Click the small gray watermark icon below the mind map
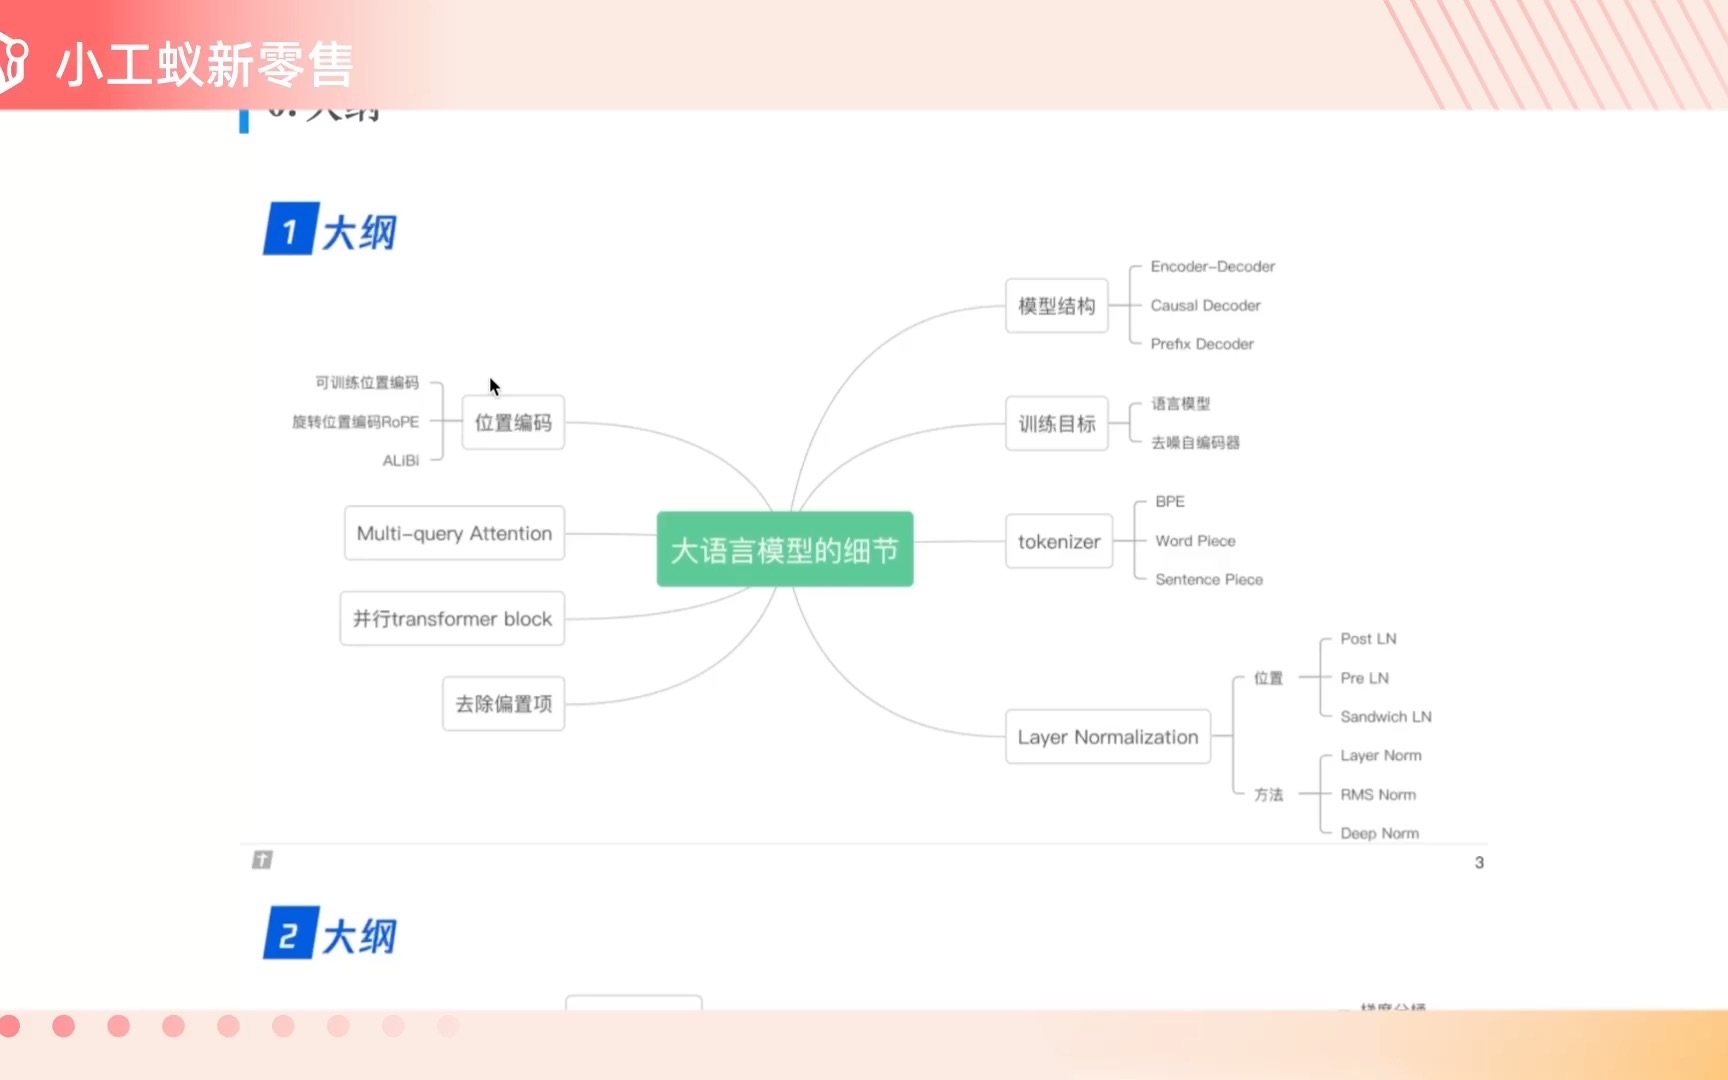Image resolution: width=1728 pixels, height=1080 pixels. point(262,859)
